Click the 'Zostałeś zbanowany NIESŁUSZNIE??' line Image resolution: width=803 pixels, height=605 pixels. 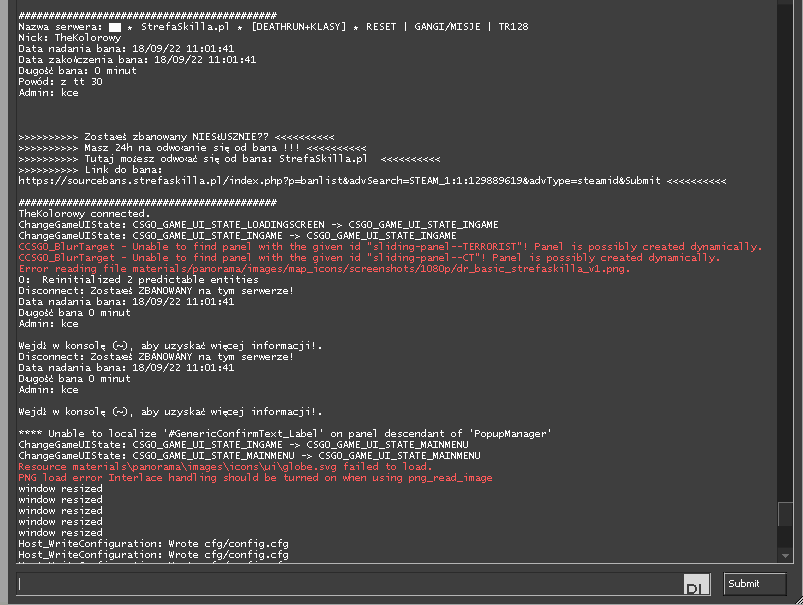[x=176, y=137]
